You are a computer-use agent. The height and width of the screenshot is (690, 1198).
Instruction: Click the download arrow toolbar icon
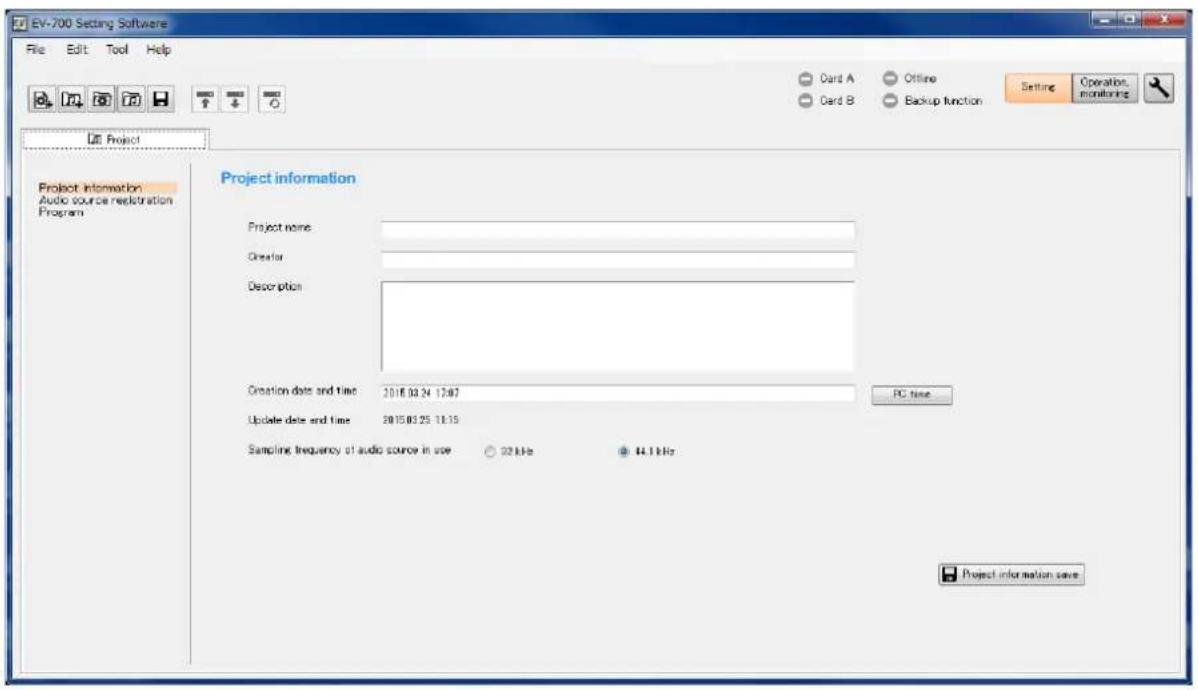(x=235, y=99)
